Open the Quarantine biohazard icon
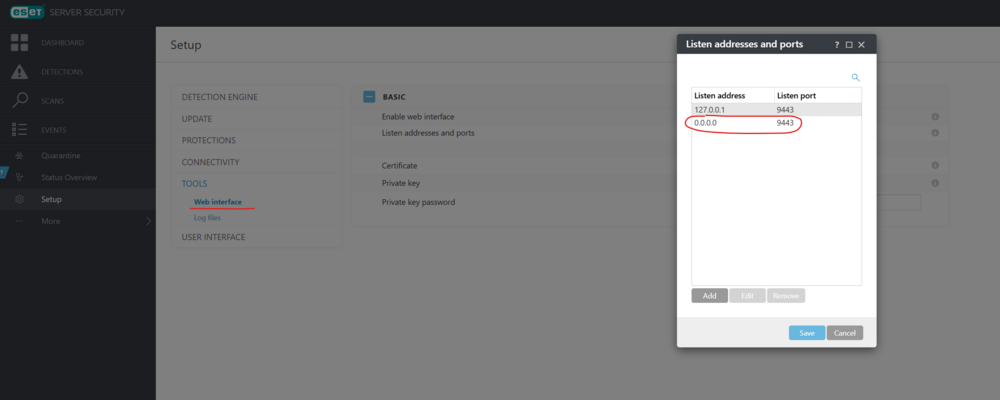The width and height of the screenshot is (1000, 400). point(20,156)
